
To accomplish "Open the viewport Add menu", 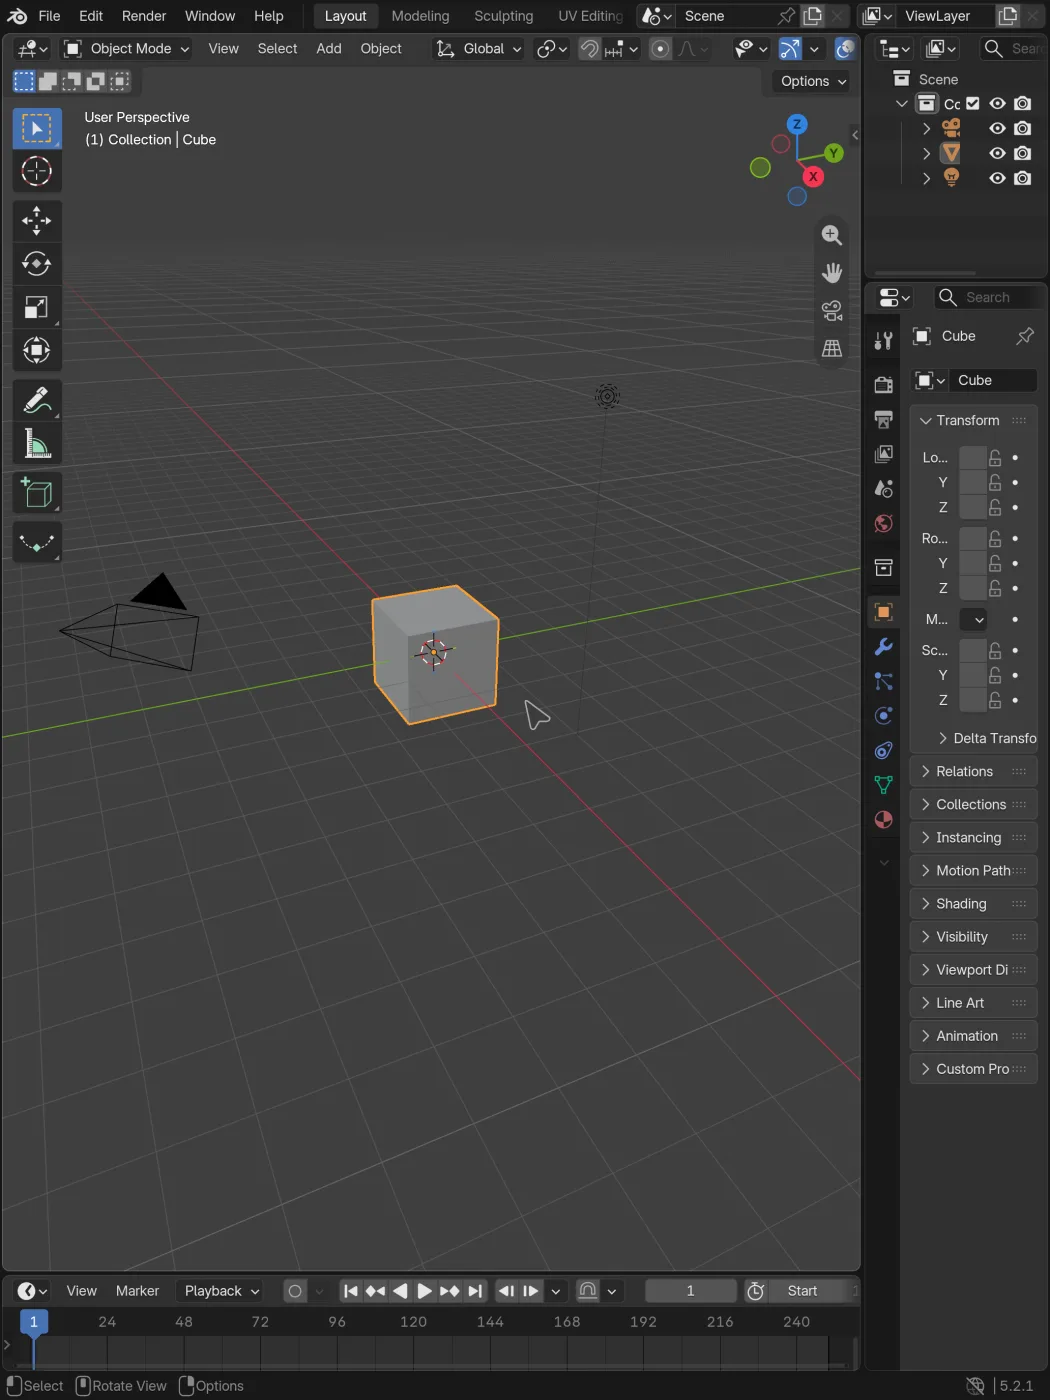I will pos(329,49).
